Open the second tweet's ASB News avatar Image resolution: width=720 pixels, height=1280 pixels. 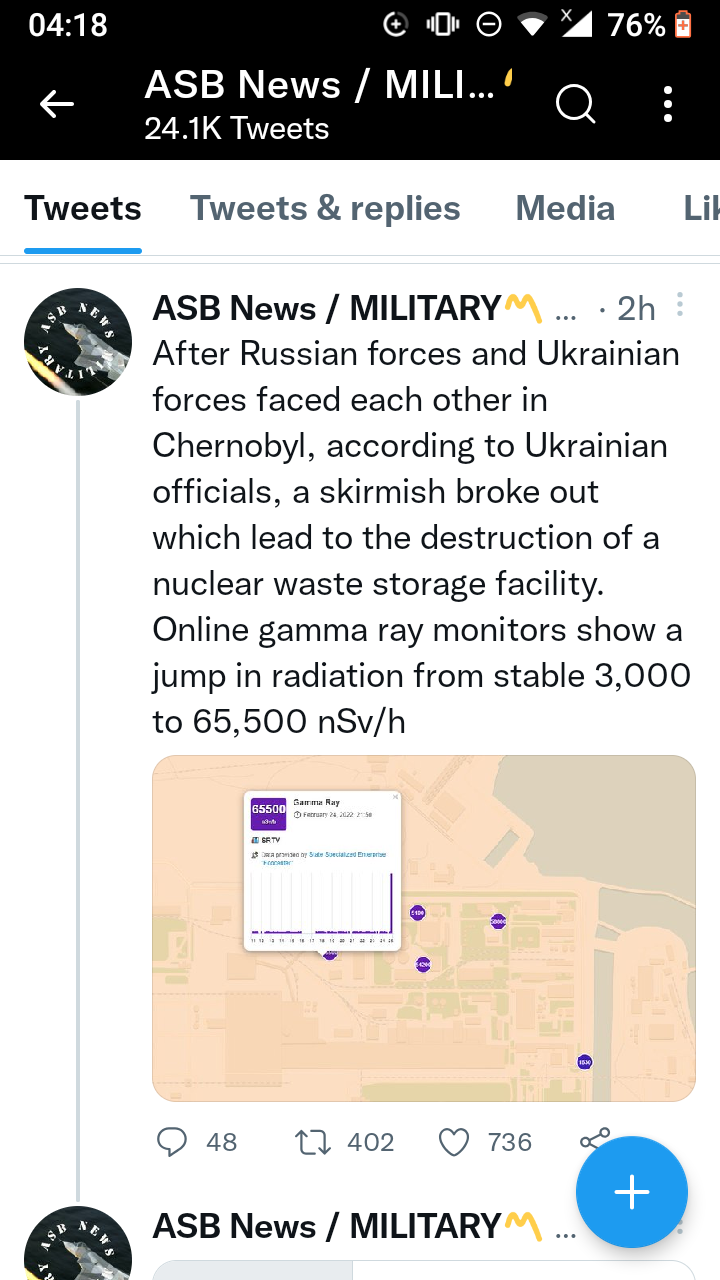pyautogui.click(x=78, y=1244)
